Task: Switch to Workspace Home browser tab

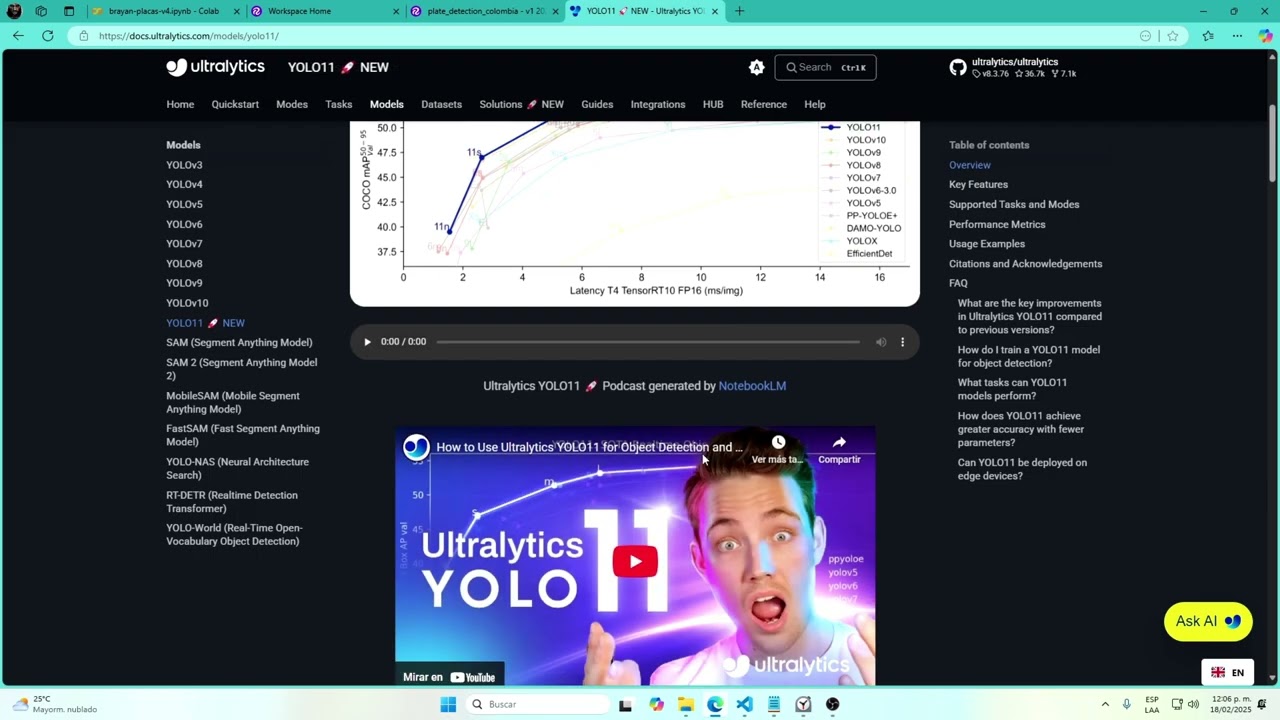Action: click(324, 11)
